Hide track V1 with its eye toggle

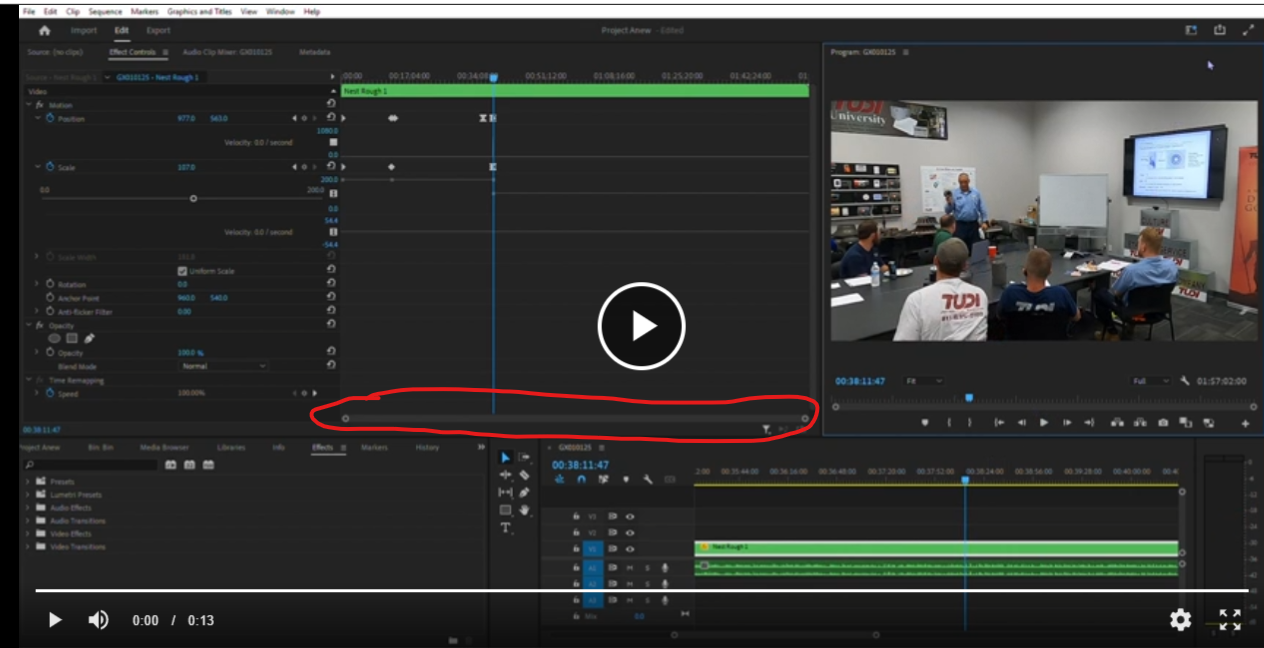(629, 548)
